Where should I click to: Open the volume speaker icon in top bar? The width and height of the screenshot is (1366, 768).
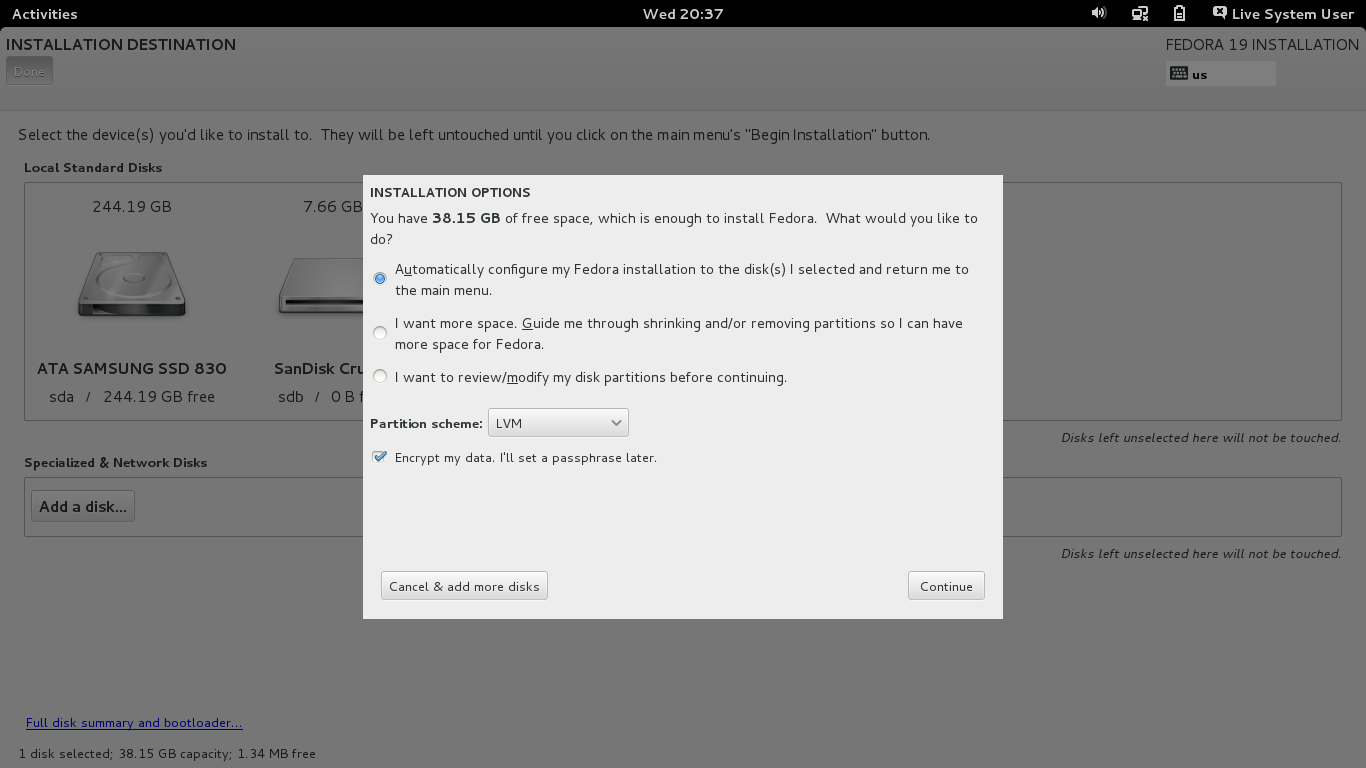click(x=1099, y=13)
